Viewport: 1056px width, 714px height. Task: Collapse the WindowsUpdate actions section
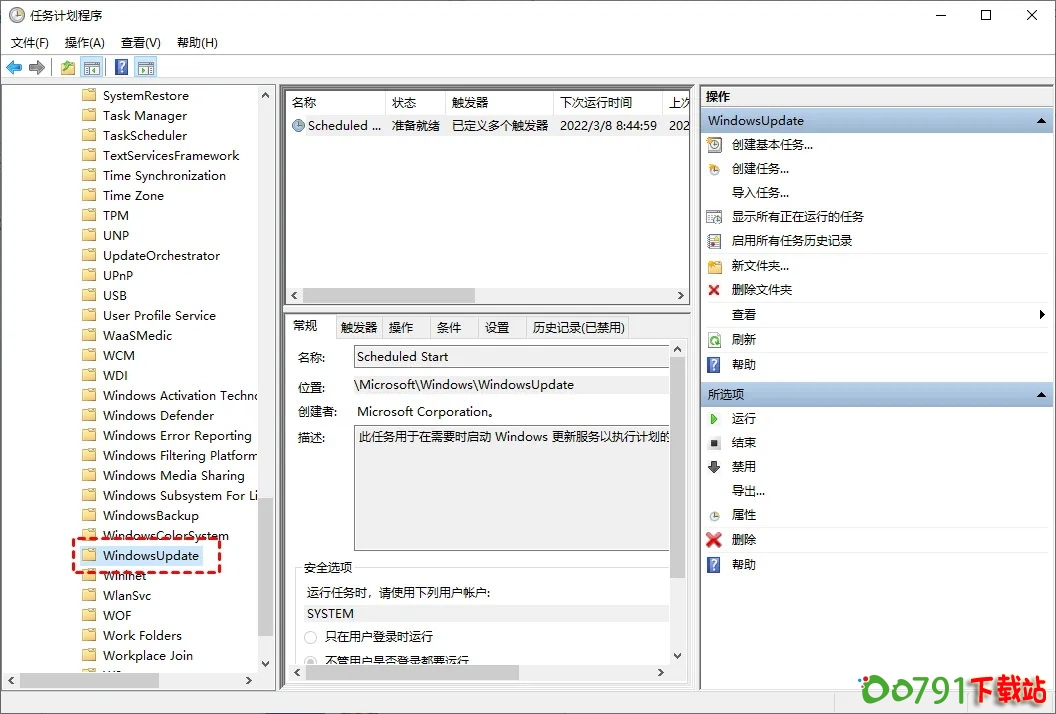tap(1042, 121)
